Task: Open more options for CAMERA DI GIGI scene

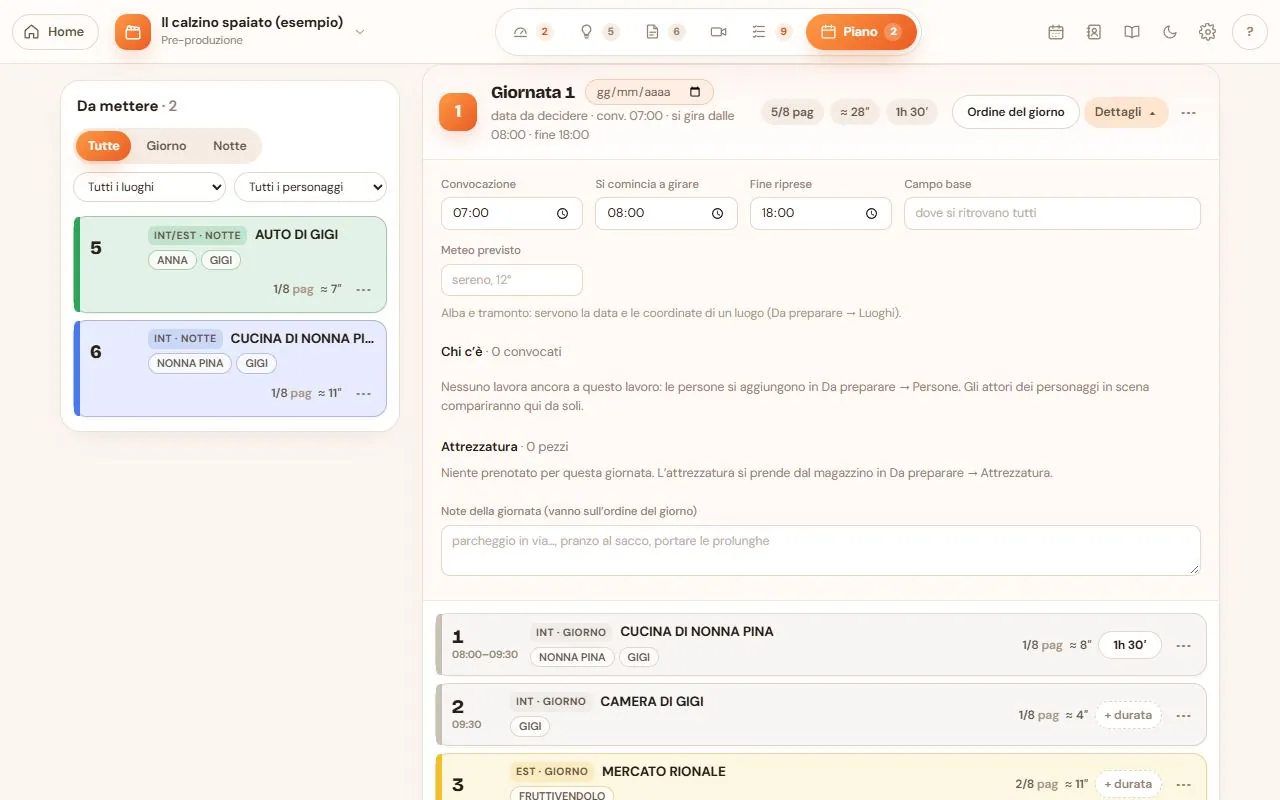Action: (1184, 715)
